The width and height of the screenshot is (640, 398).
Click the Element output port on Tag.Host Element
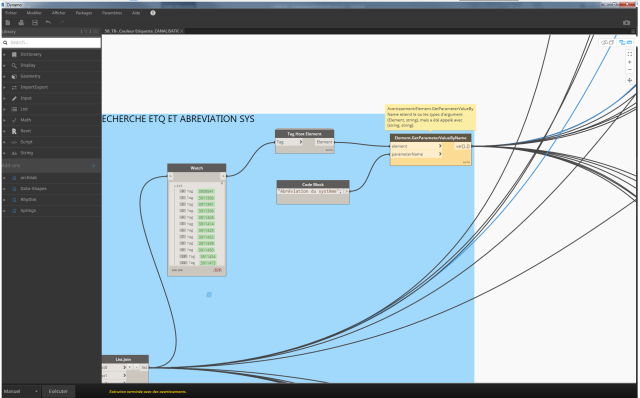(324, 142)
